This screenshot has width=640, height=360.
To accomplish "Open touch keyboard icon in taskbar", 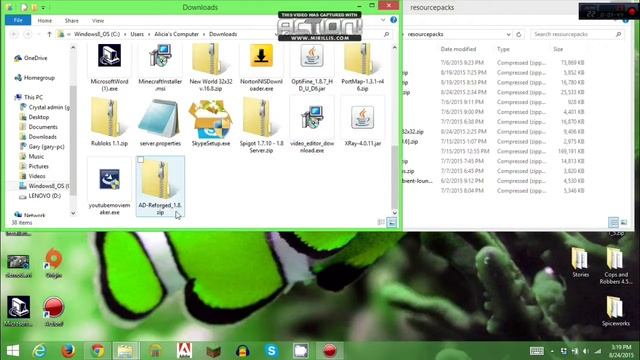I will pos(536,351).
